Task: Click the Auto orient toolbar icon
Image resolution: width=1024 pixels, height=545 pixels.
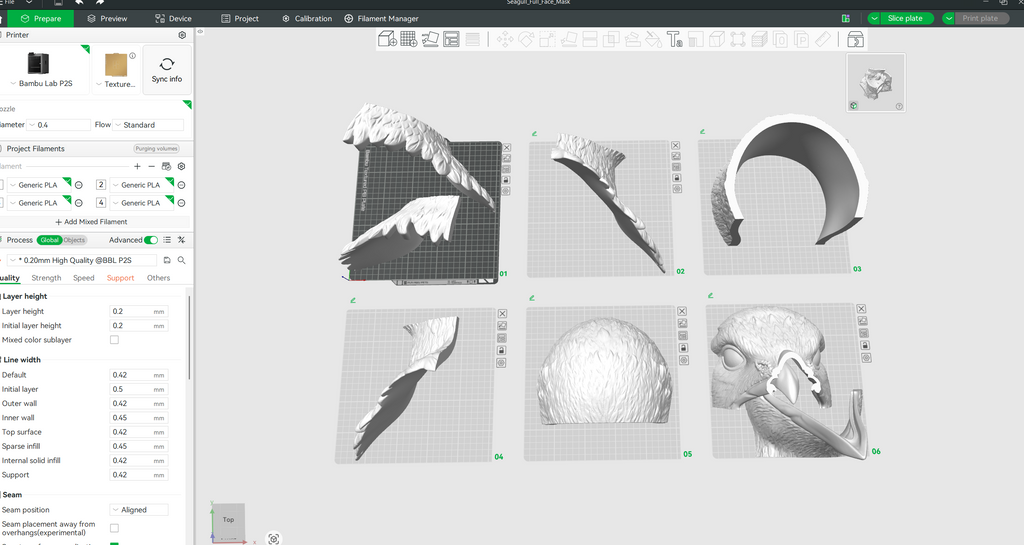Action: pos(430,39)
